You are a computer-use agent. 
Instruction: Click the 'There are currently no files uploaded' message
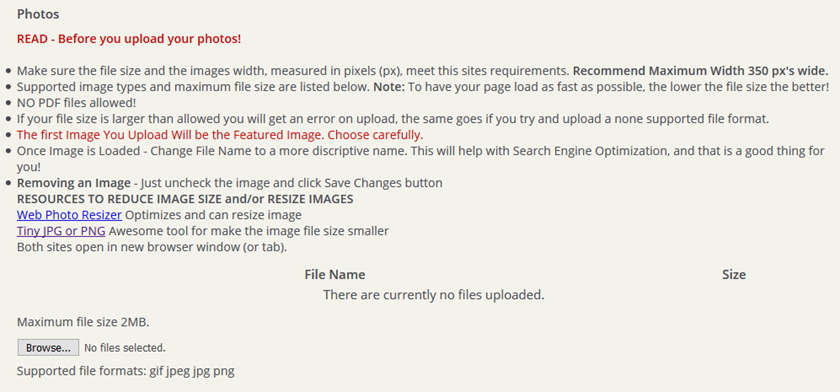434,295
